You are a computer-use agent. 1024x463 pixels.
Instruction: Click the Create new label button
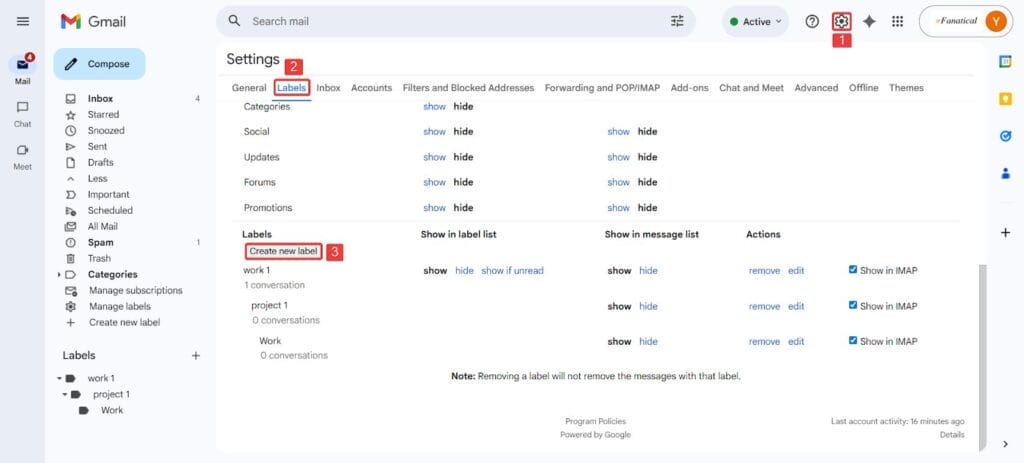tap(284, 251)
